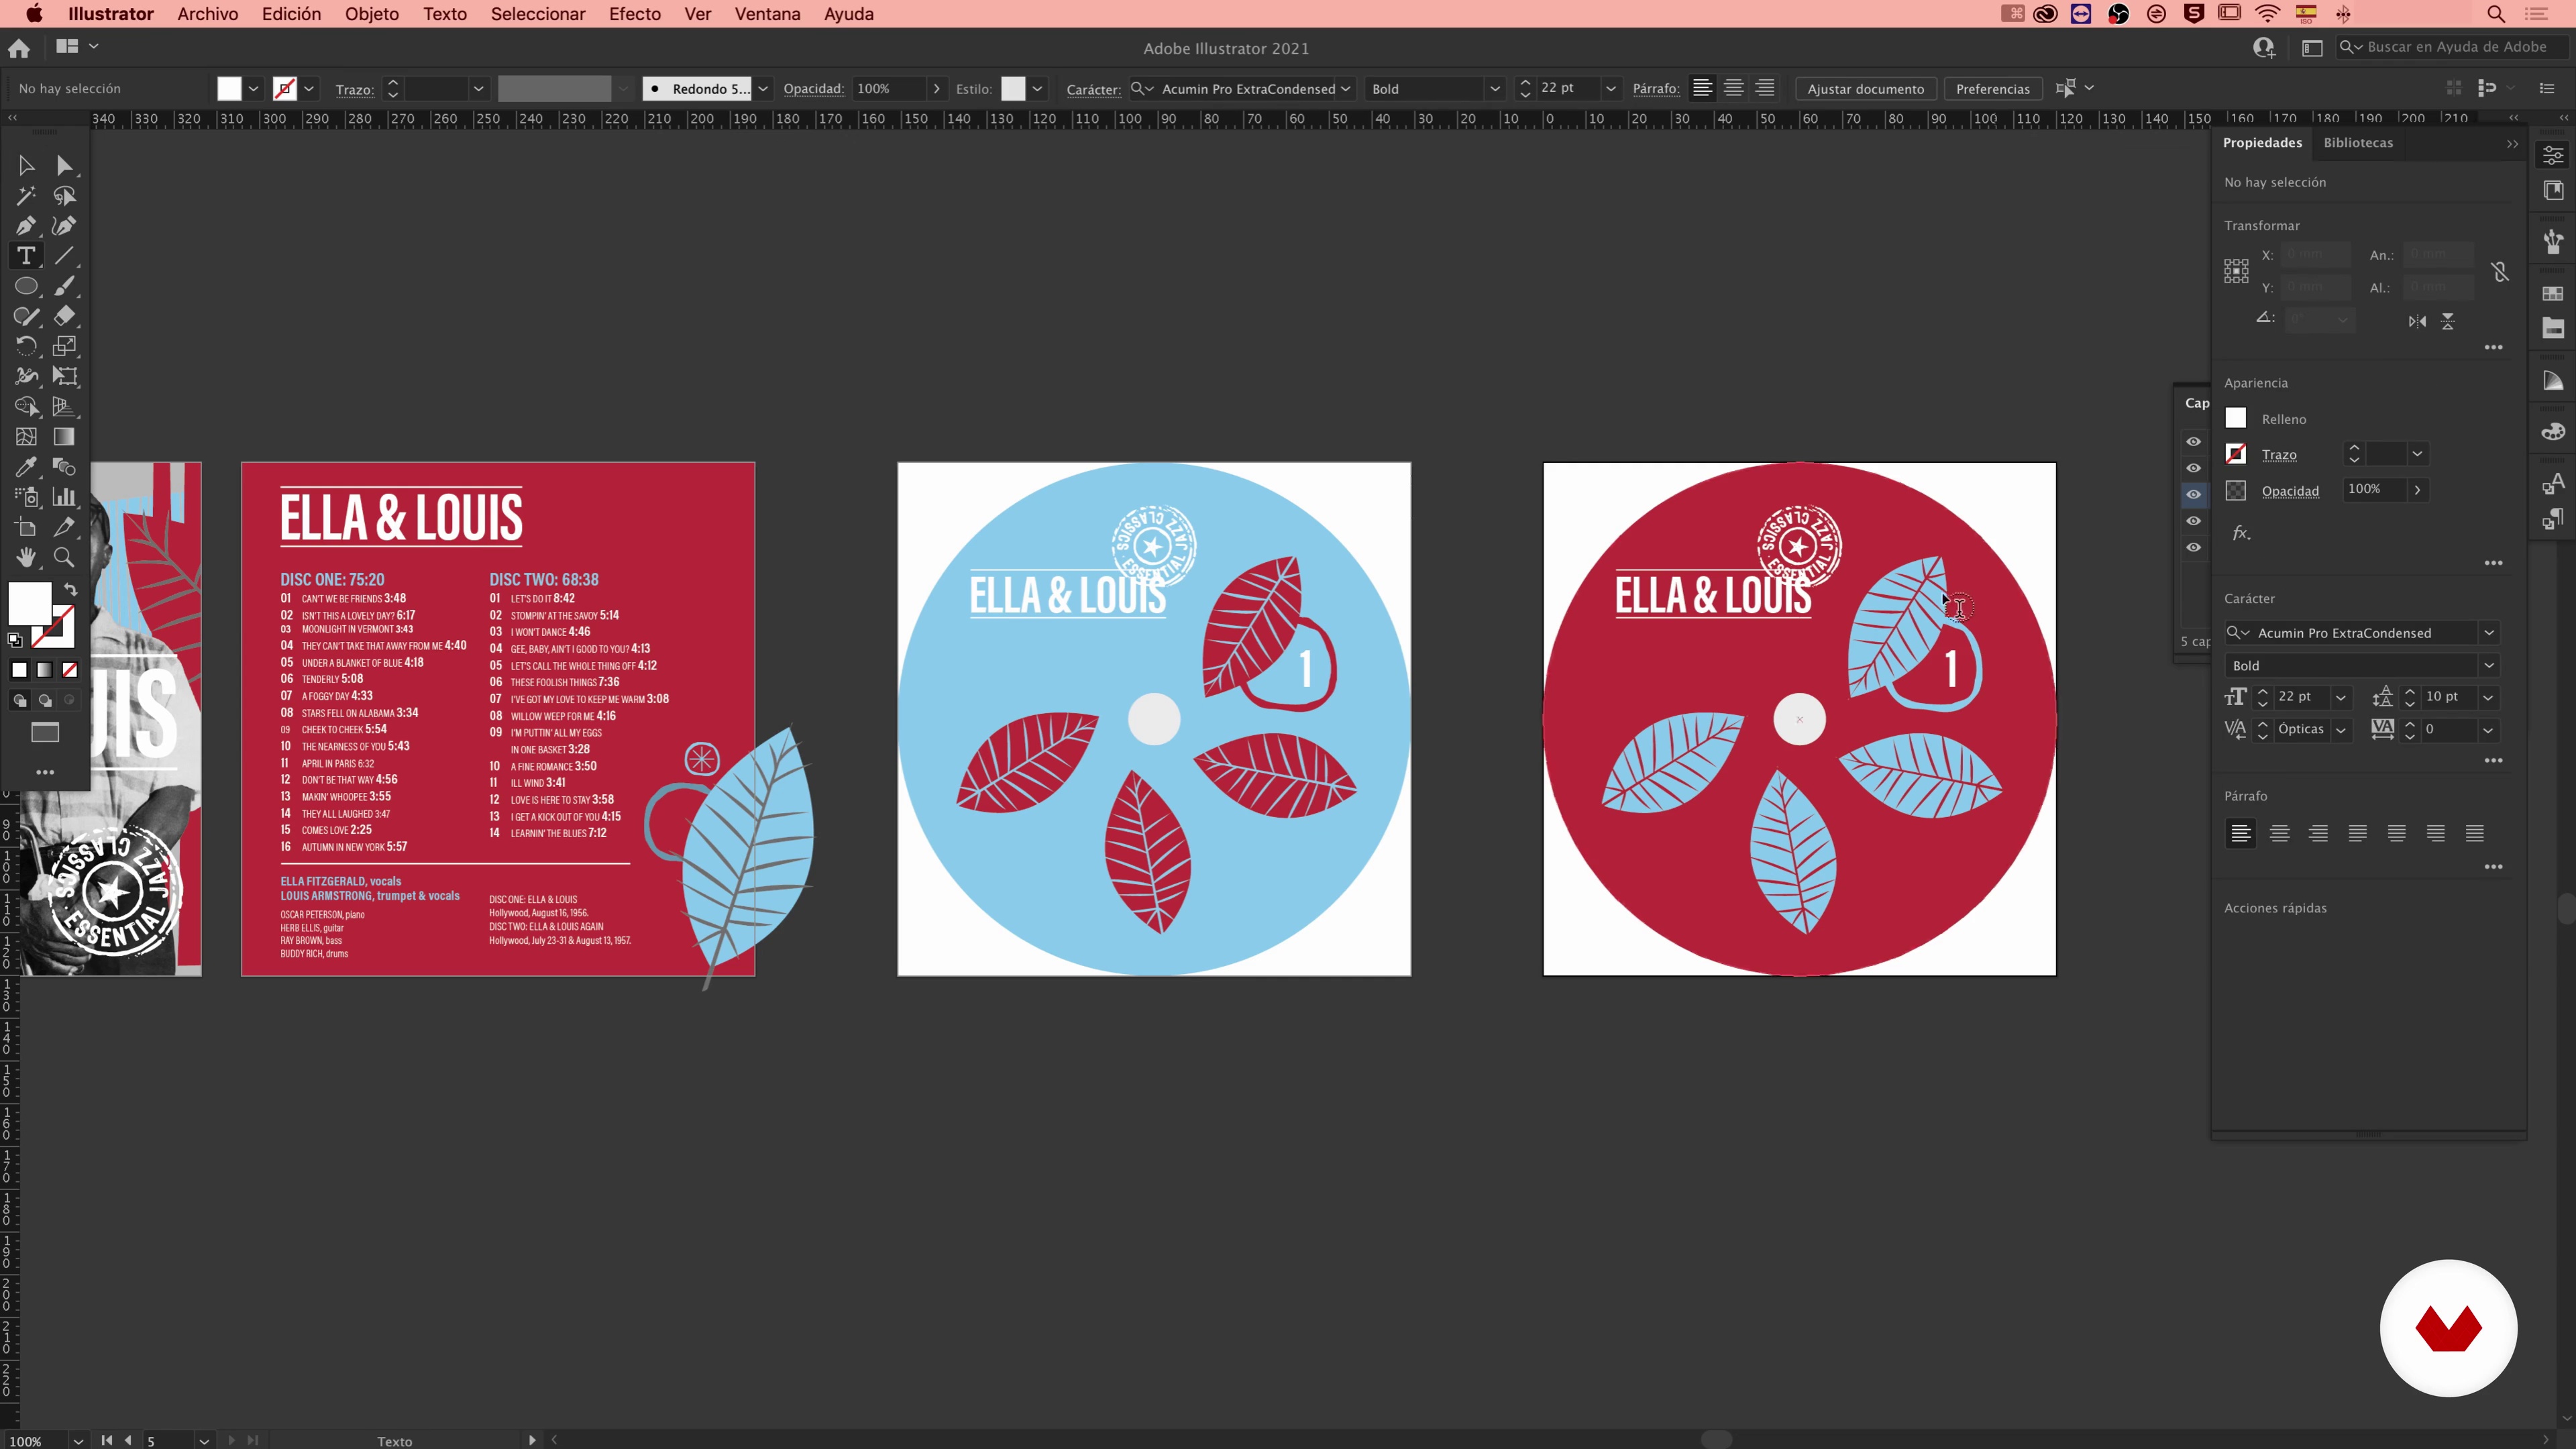Select the Shape Builder tool
The image size is (2576, 1449).
[x=26, y=406]
